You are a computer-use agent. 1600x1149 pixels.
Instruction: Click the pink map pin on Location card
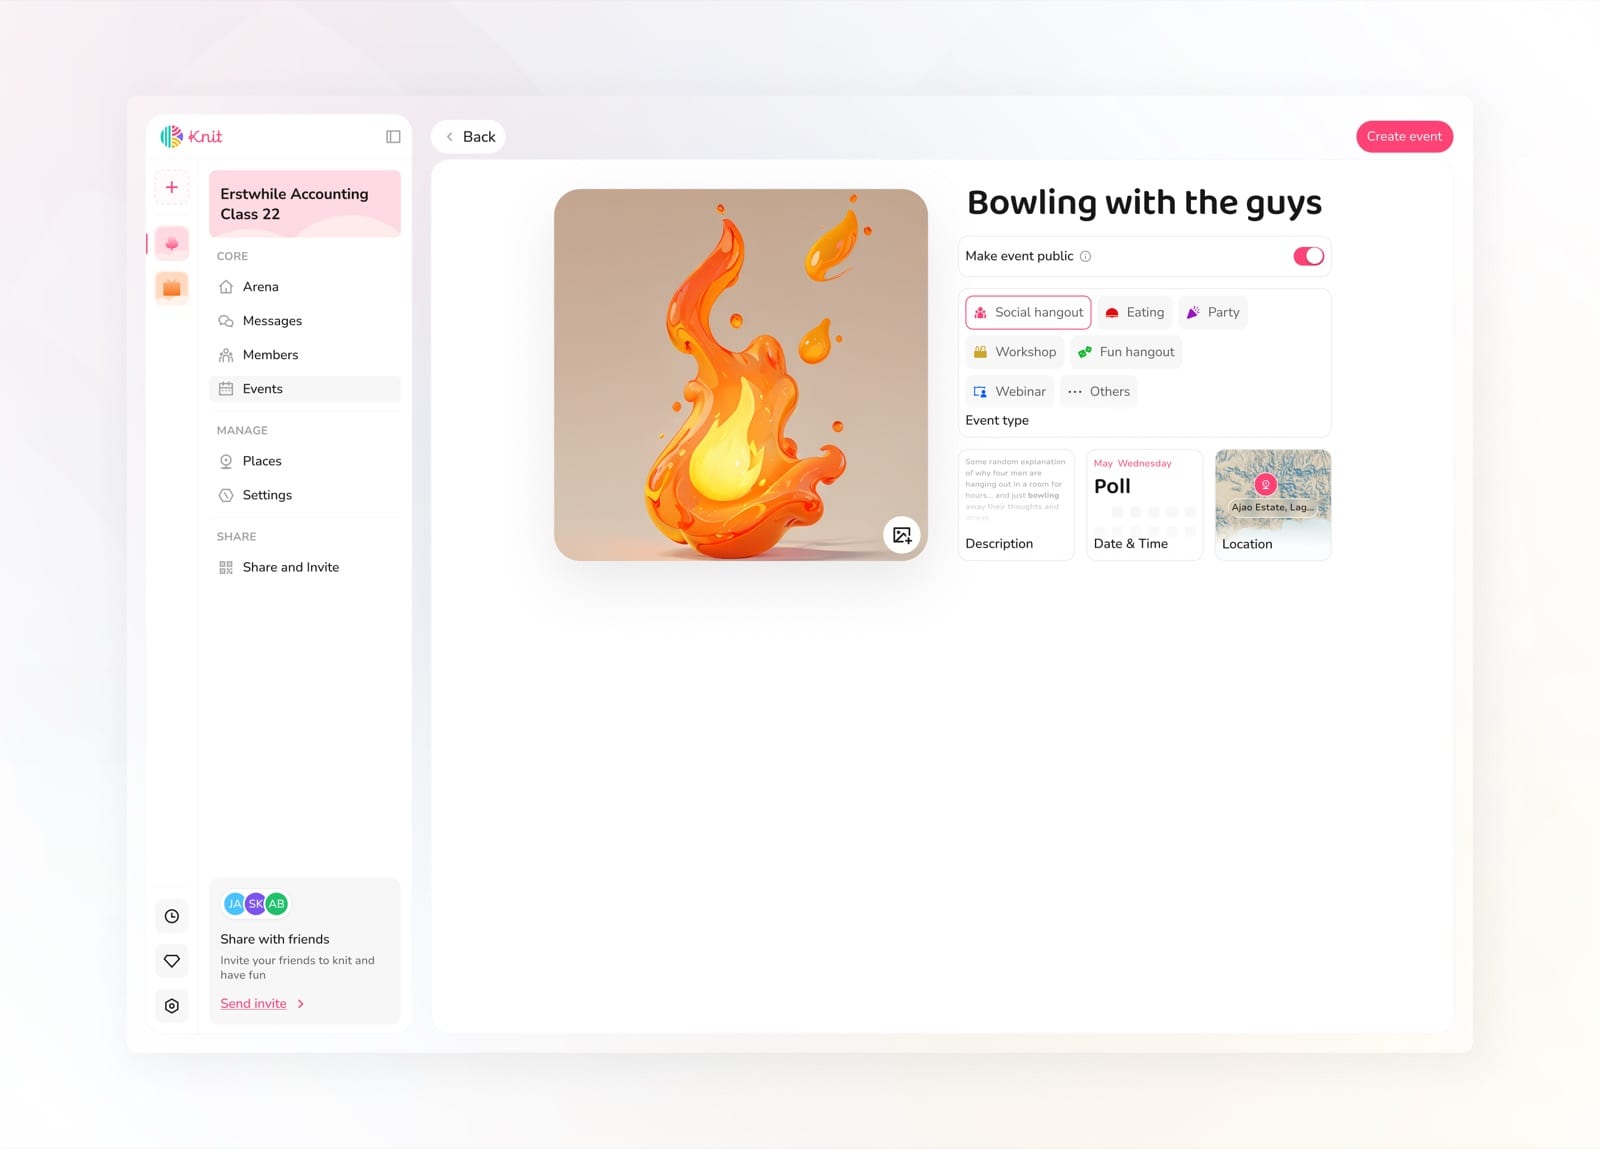coord(1266,484)
